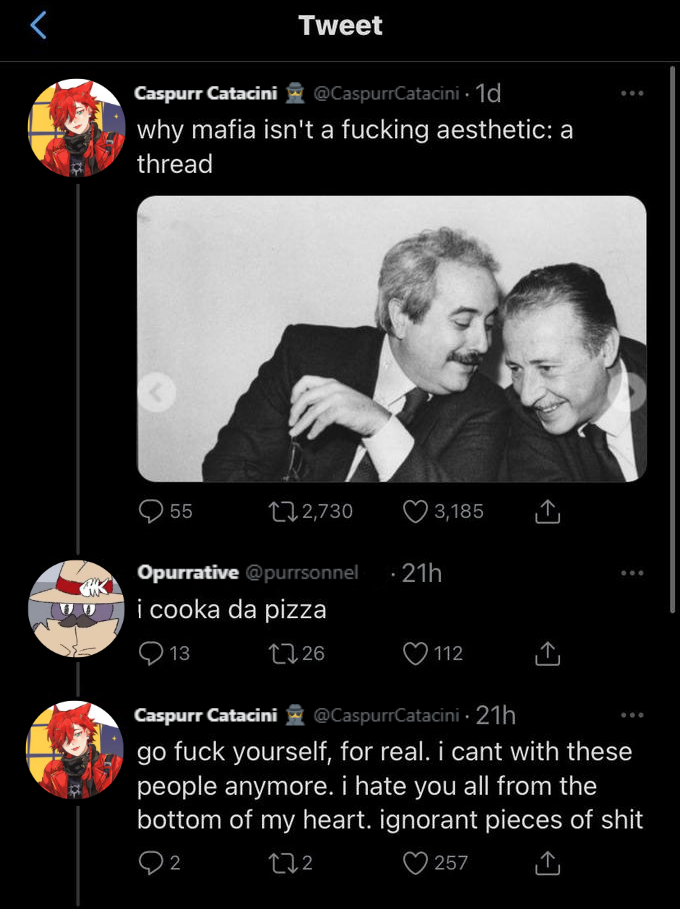The width and height of the screenshot is (680, 909).
Task: Share the mafia aesthetic thread tweet
Action: 546,512
